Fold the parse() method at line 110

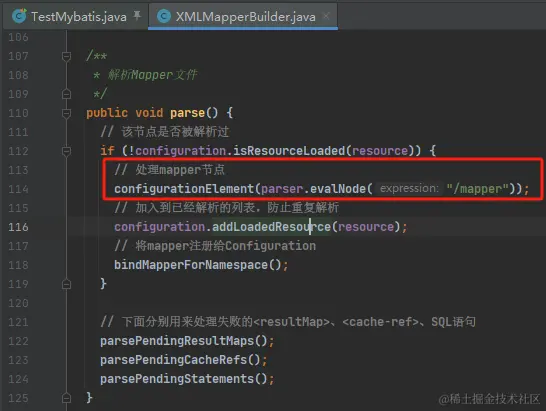click(x=67, y=113)
